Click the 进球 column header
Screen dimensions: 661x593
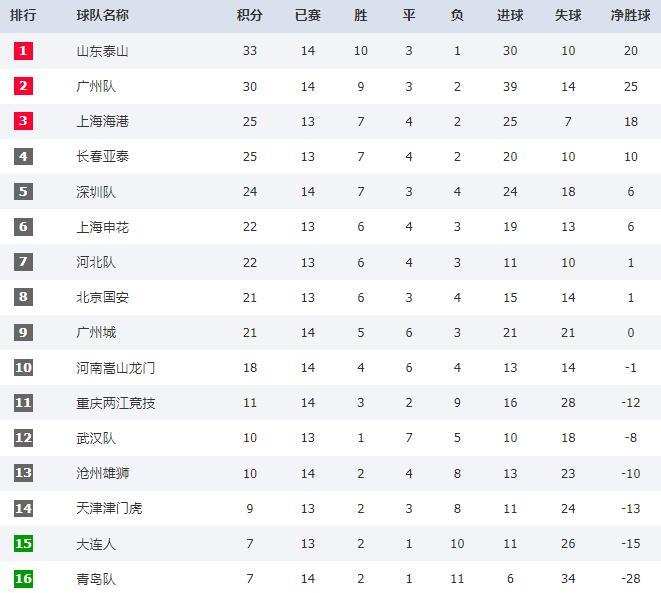pos(510,16)
